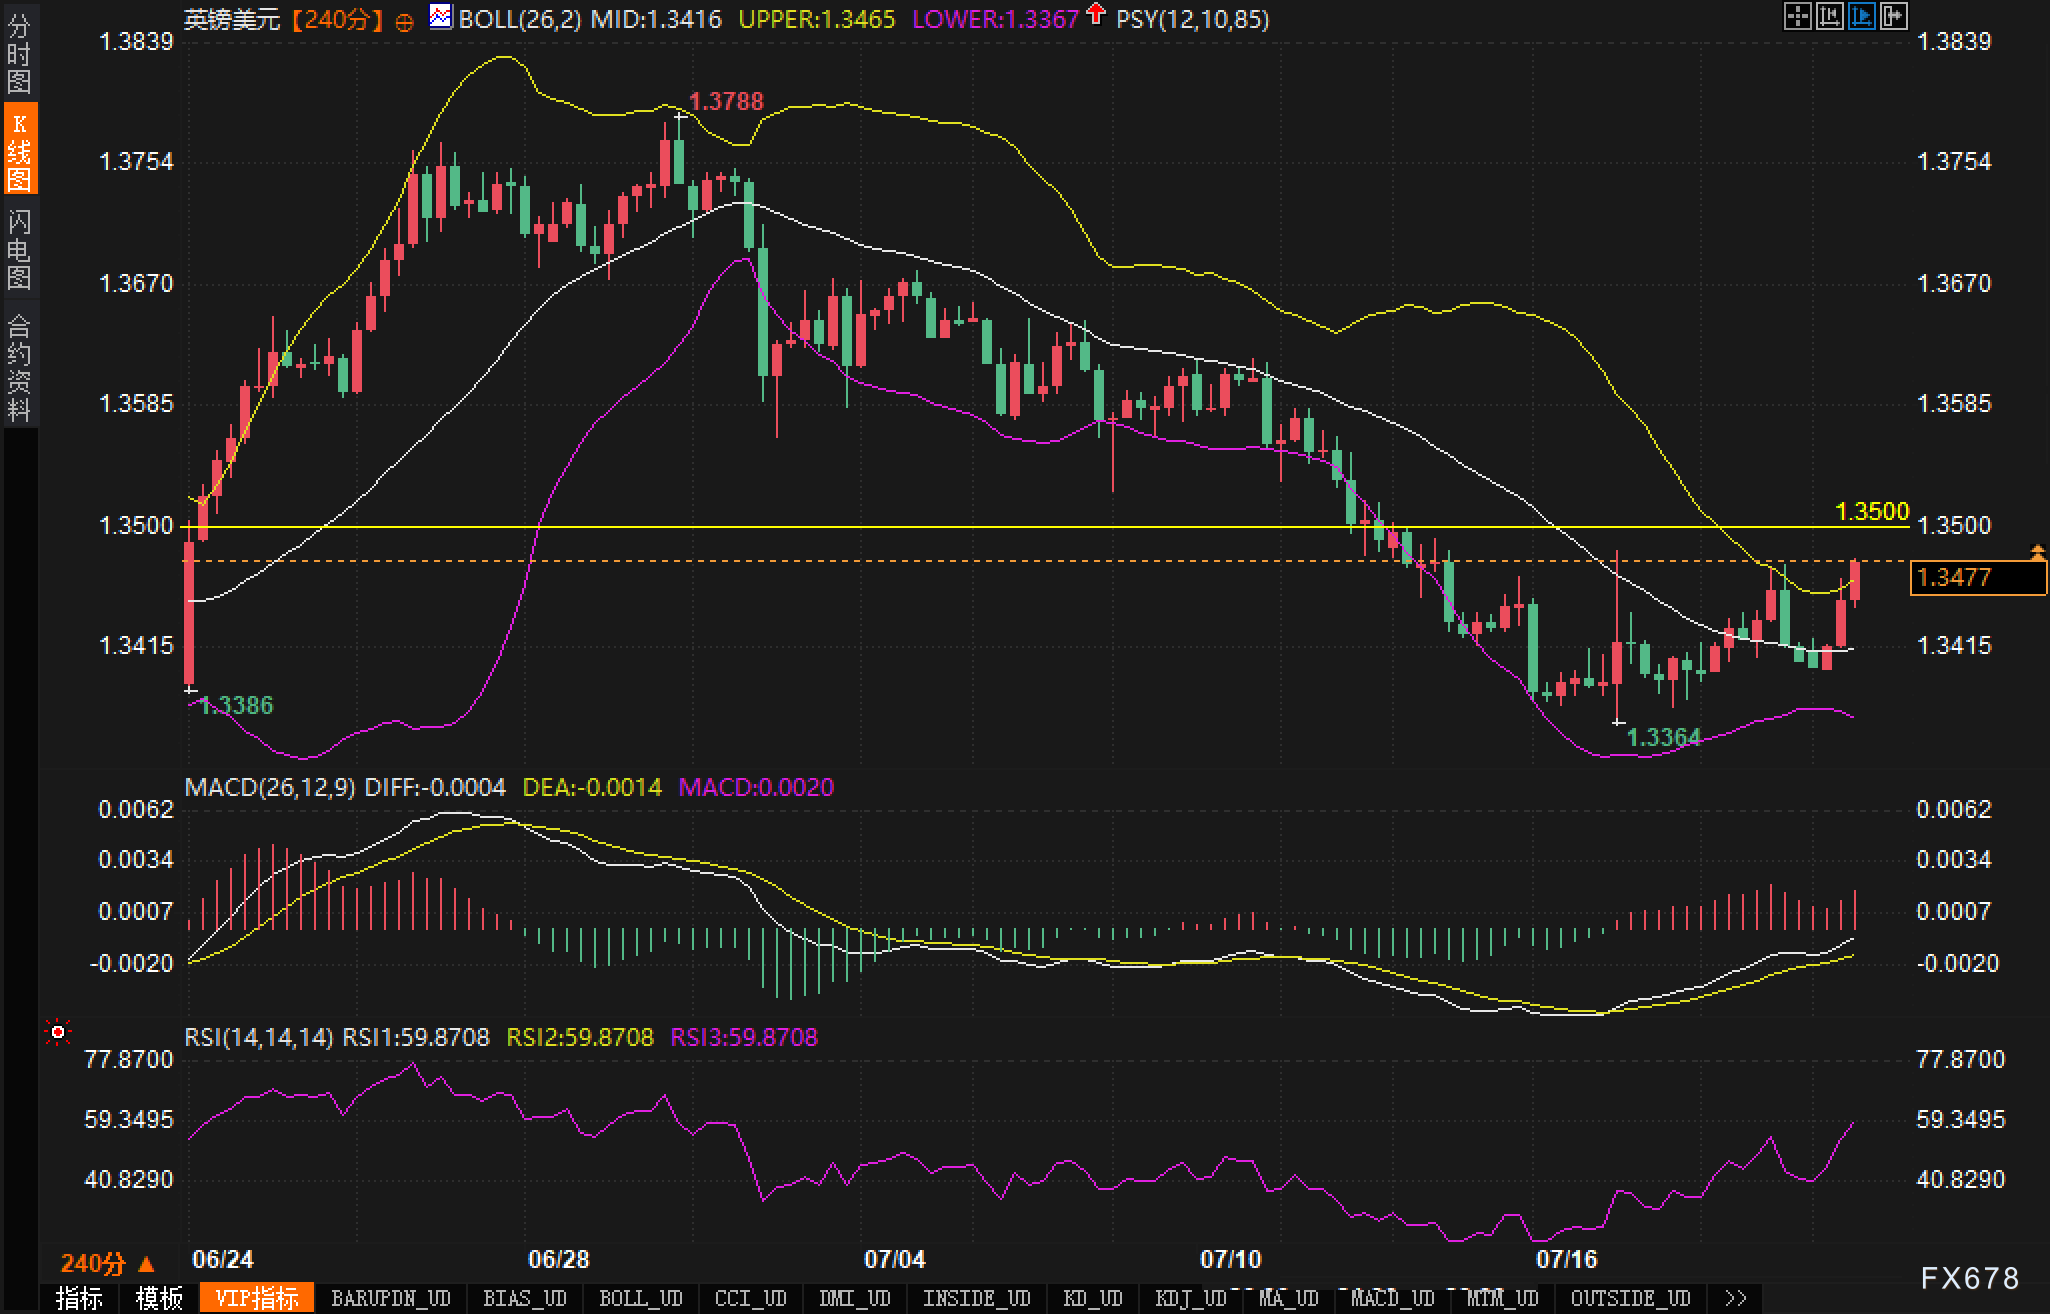Click the red sun marker beside RSI panel
This screenshot has width=2050, height=1314.
tap(59, 1031)
